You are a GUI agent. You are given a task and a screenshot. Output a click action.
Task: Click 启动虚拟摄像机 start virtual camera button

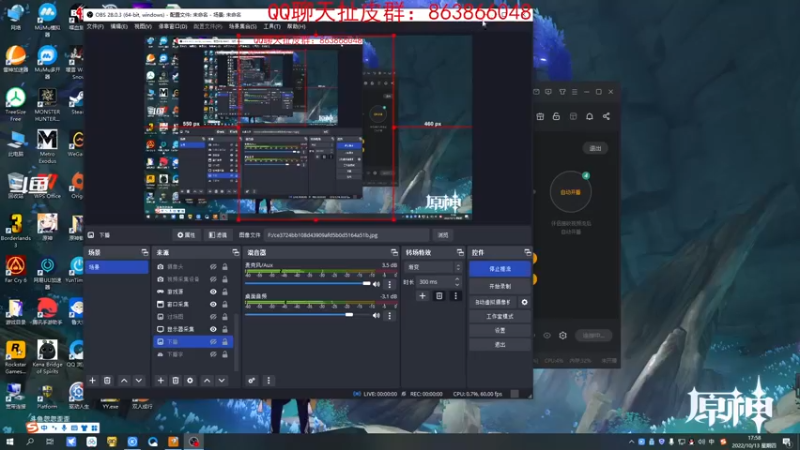tap(493, 302)
